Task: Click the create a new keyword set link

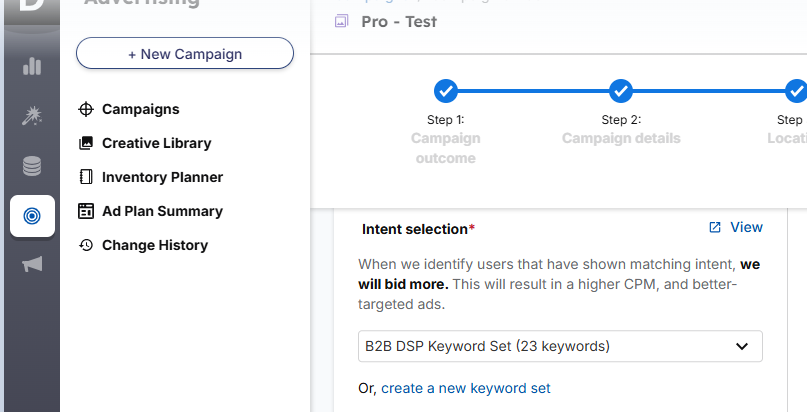Action: click(466, 388)
